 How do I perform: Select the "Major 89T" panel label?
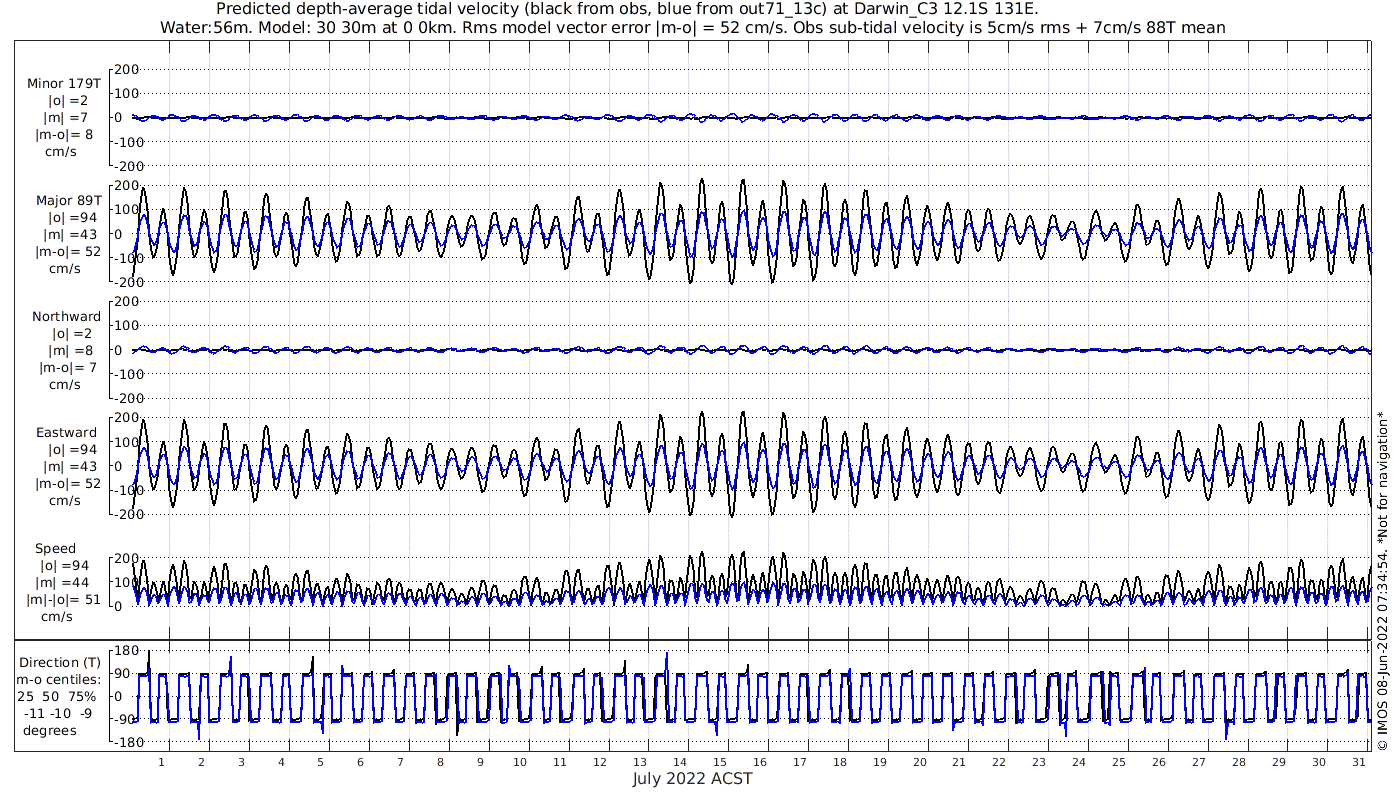click(x=68, y=201)
